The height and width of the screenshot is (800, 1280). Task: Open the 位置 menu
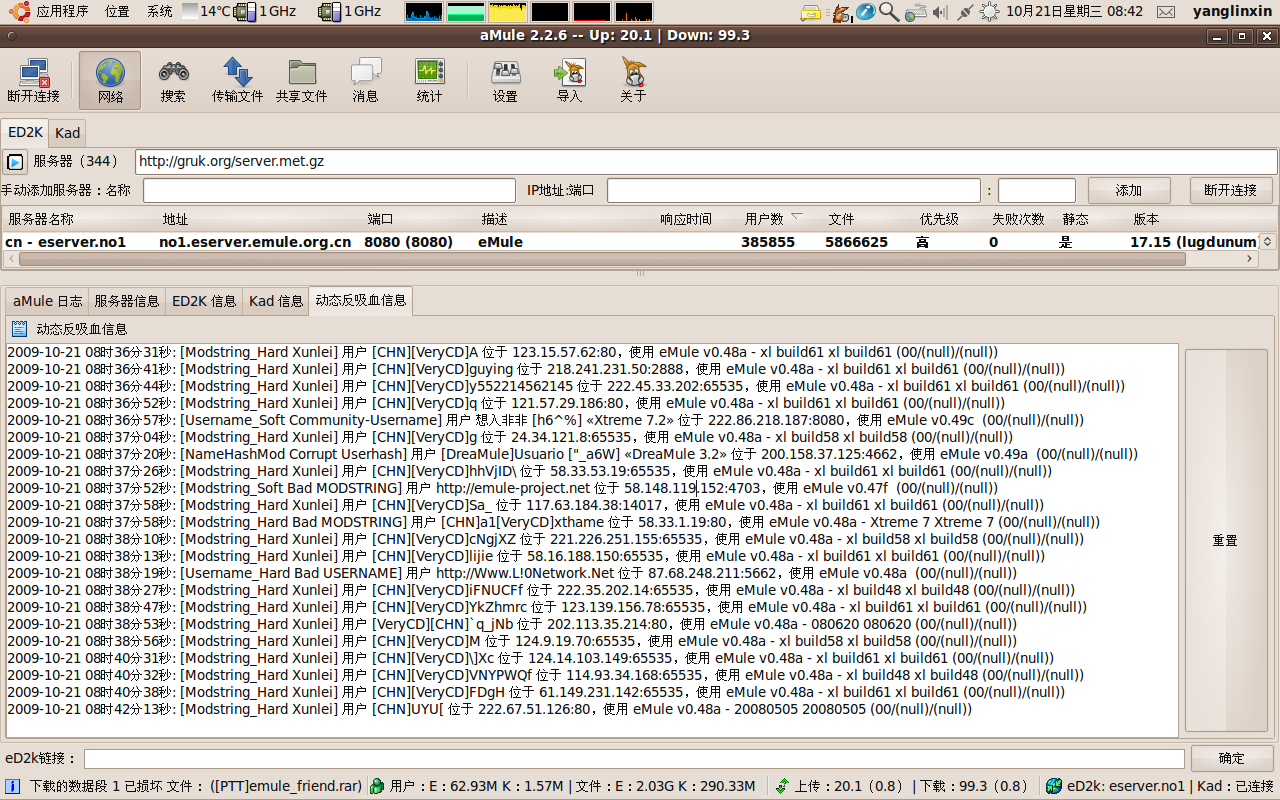click(117, 12)
